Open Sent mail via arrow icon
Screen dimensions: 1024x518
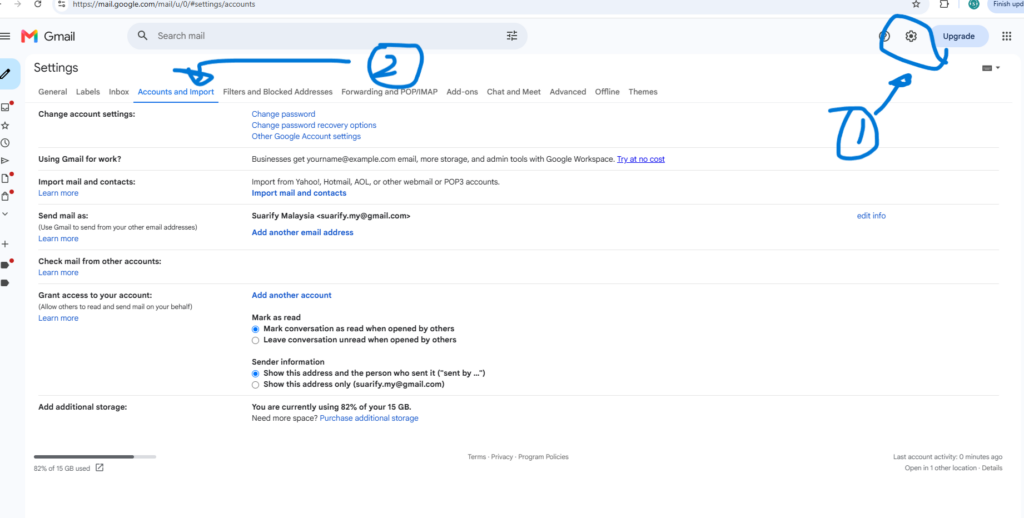pyautogui.click(x=5, y=161)
